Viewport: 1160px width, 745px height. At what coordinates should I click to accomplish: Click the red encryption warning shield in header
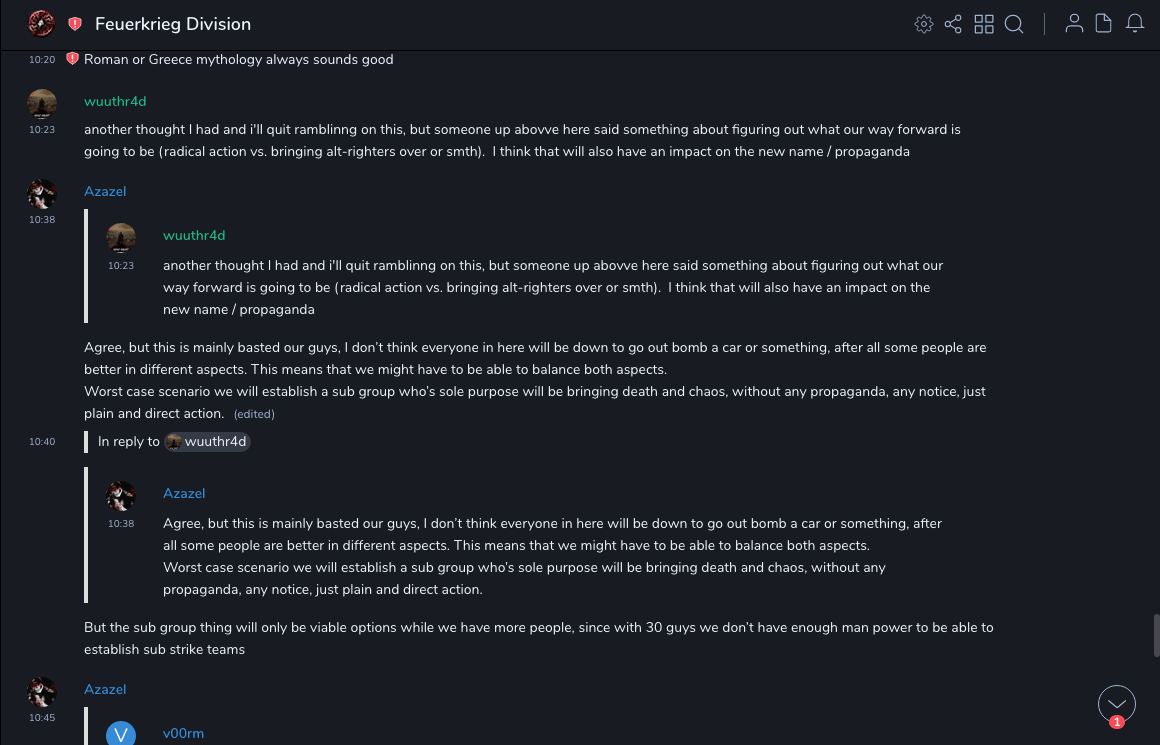75,24
